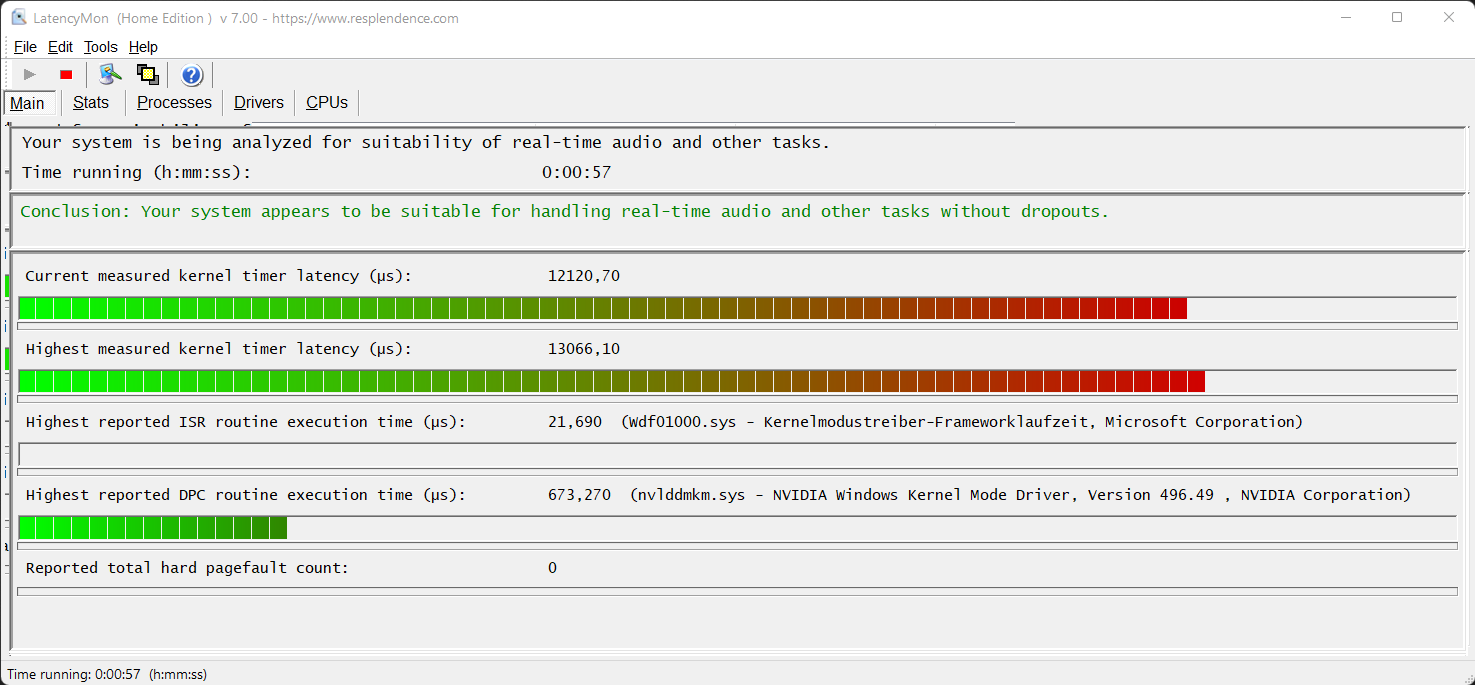1475x685 pixels.
Task: Close the LatencyMon window
Action: pos(1449,17)
